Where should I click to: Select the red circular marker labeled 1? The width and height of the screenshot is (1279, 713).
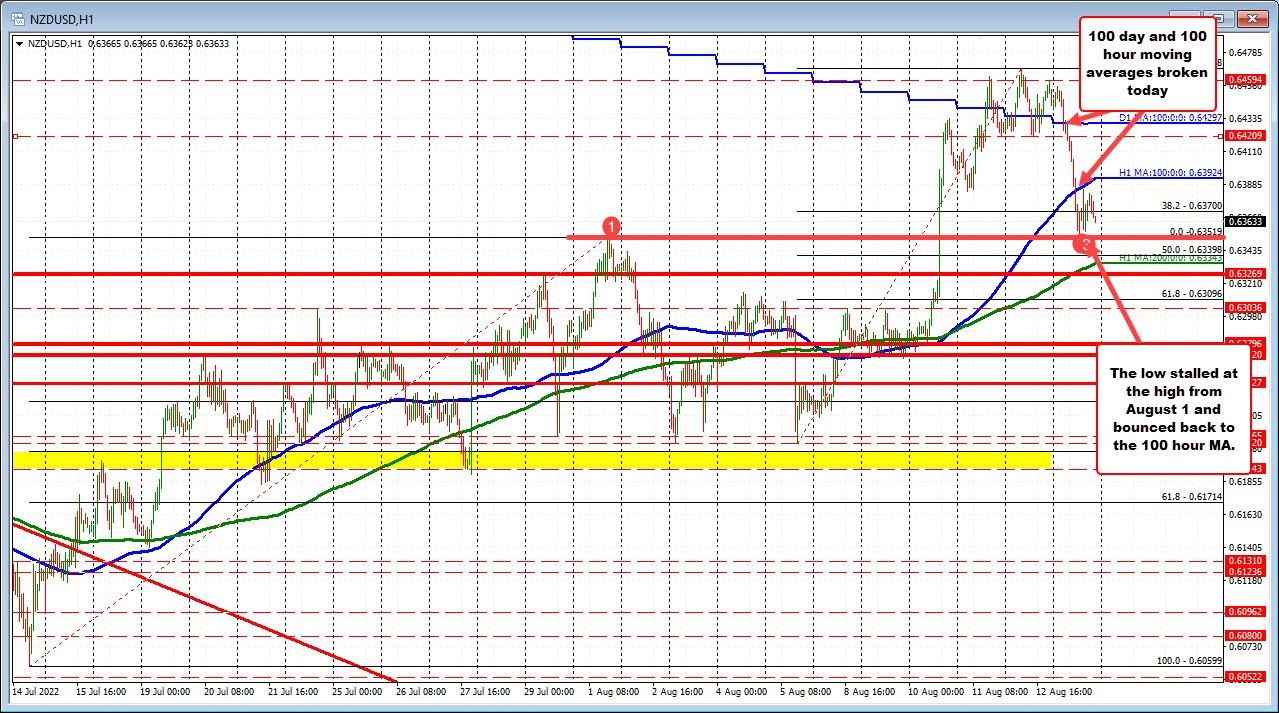[x=612, y=227]
